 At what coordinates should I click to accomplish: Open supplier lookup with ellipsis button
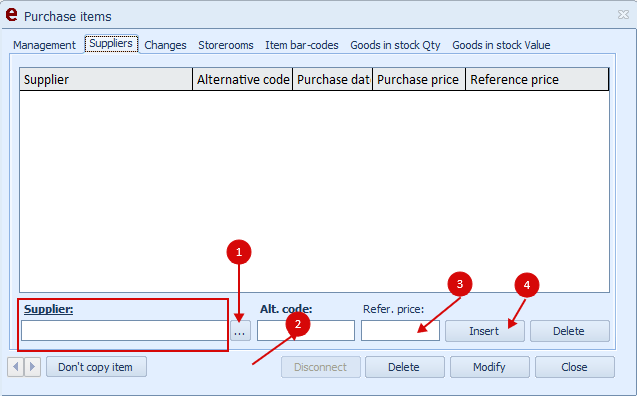tap(240, 331)
